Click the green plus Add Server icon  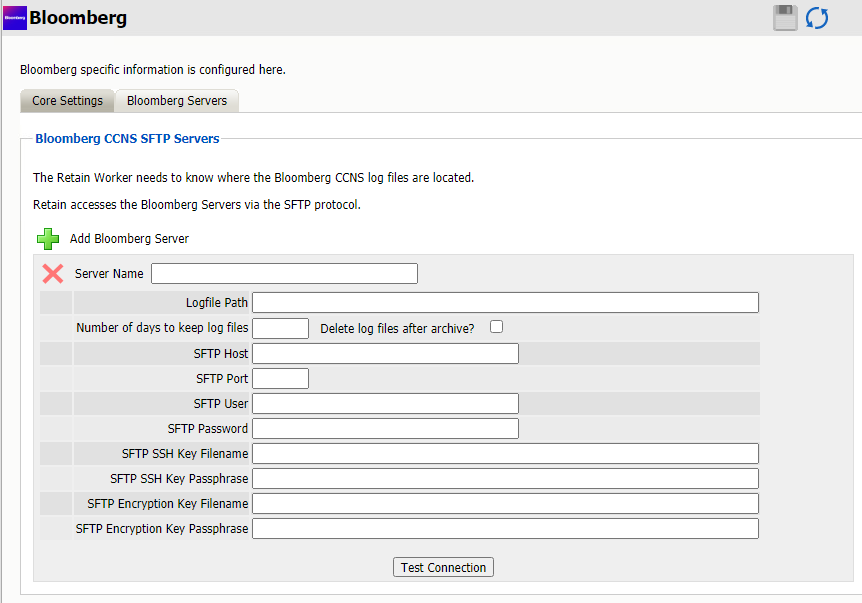[x=48, y=239]
